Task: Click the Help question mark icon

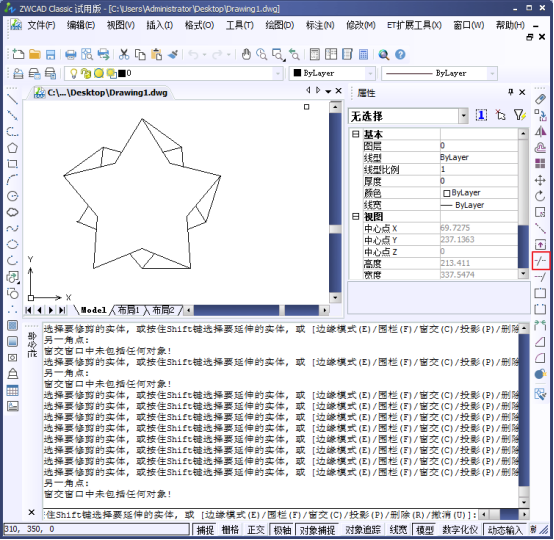Action: click(400, 54)
